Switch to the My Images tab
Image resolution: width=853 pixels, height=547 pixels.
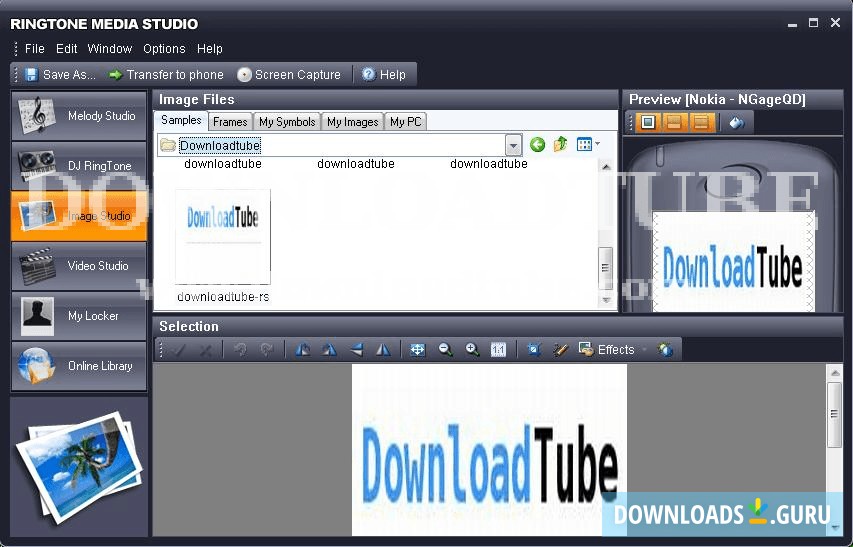pos(353,122)
